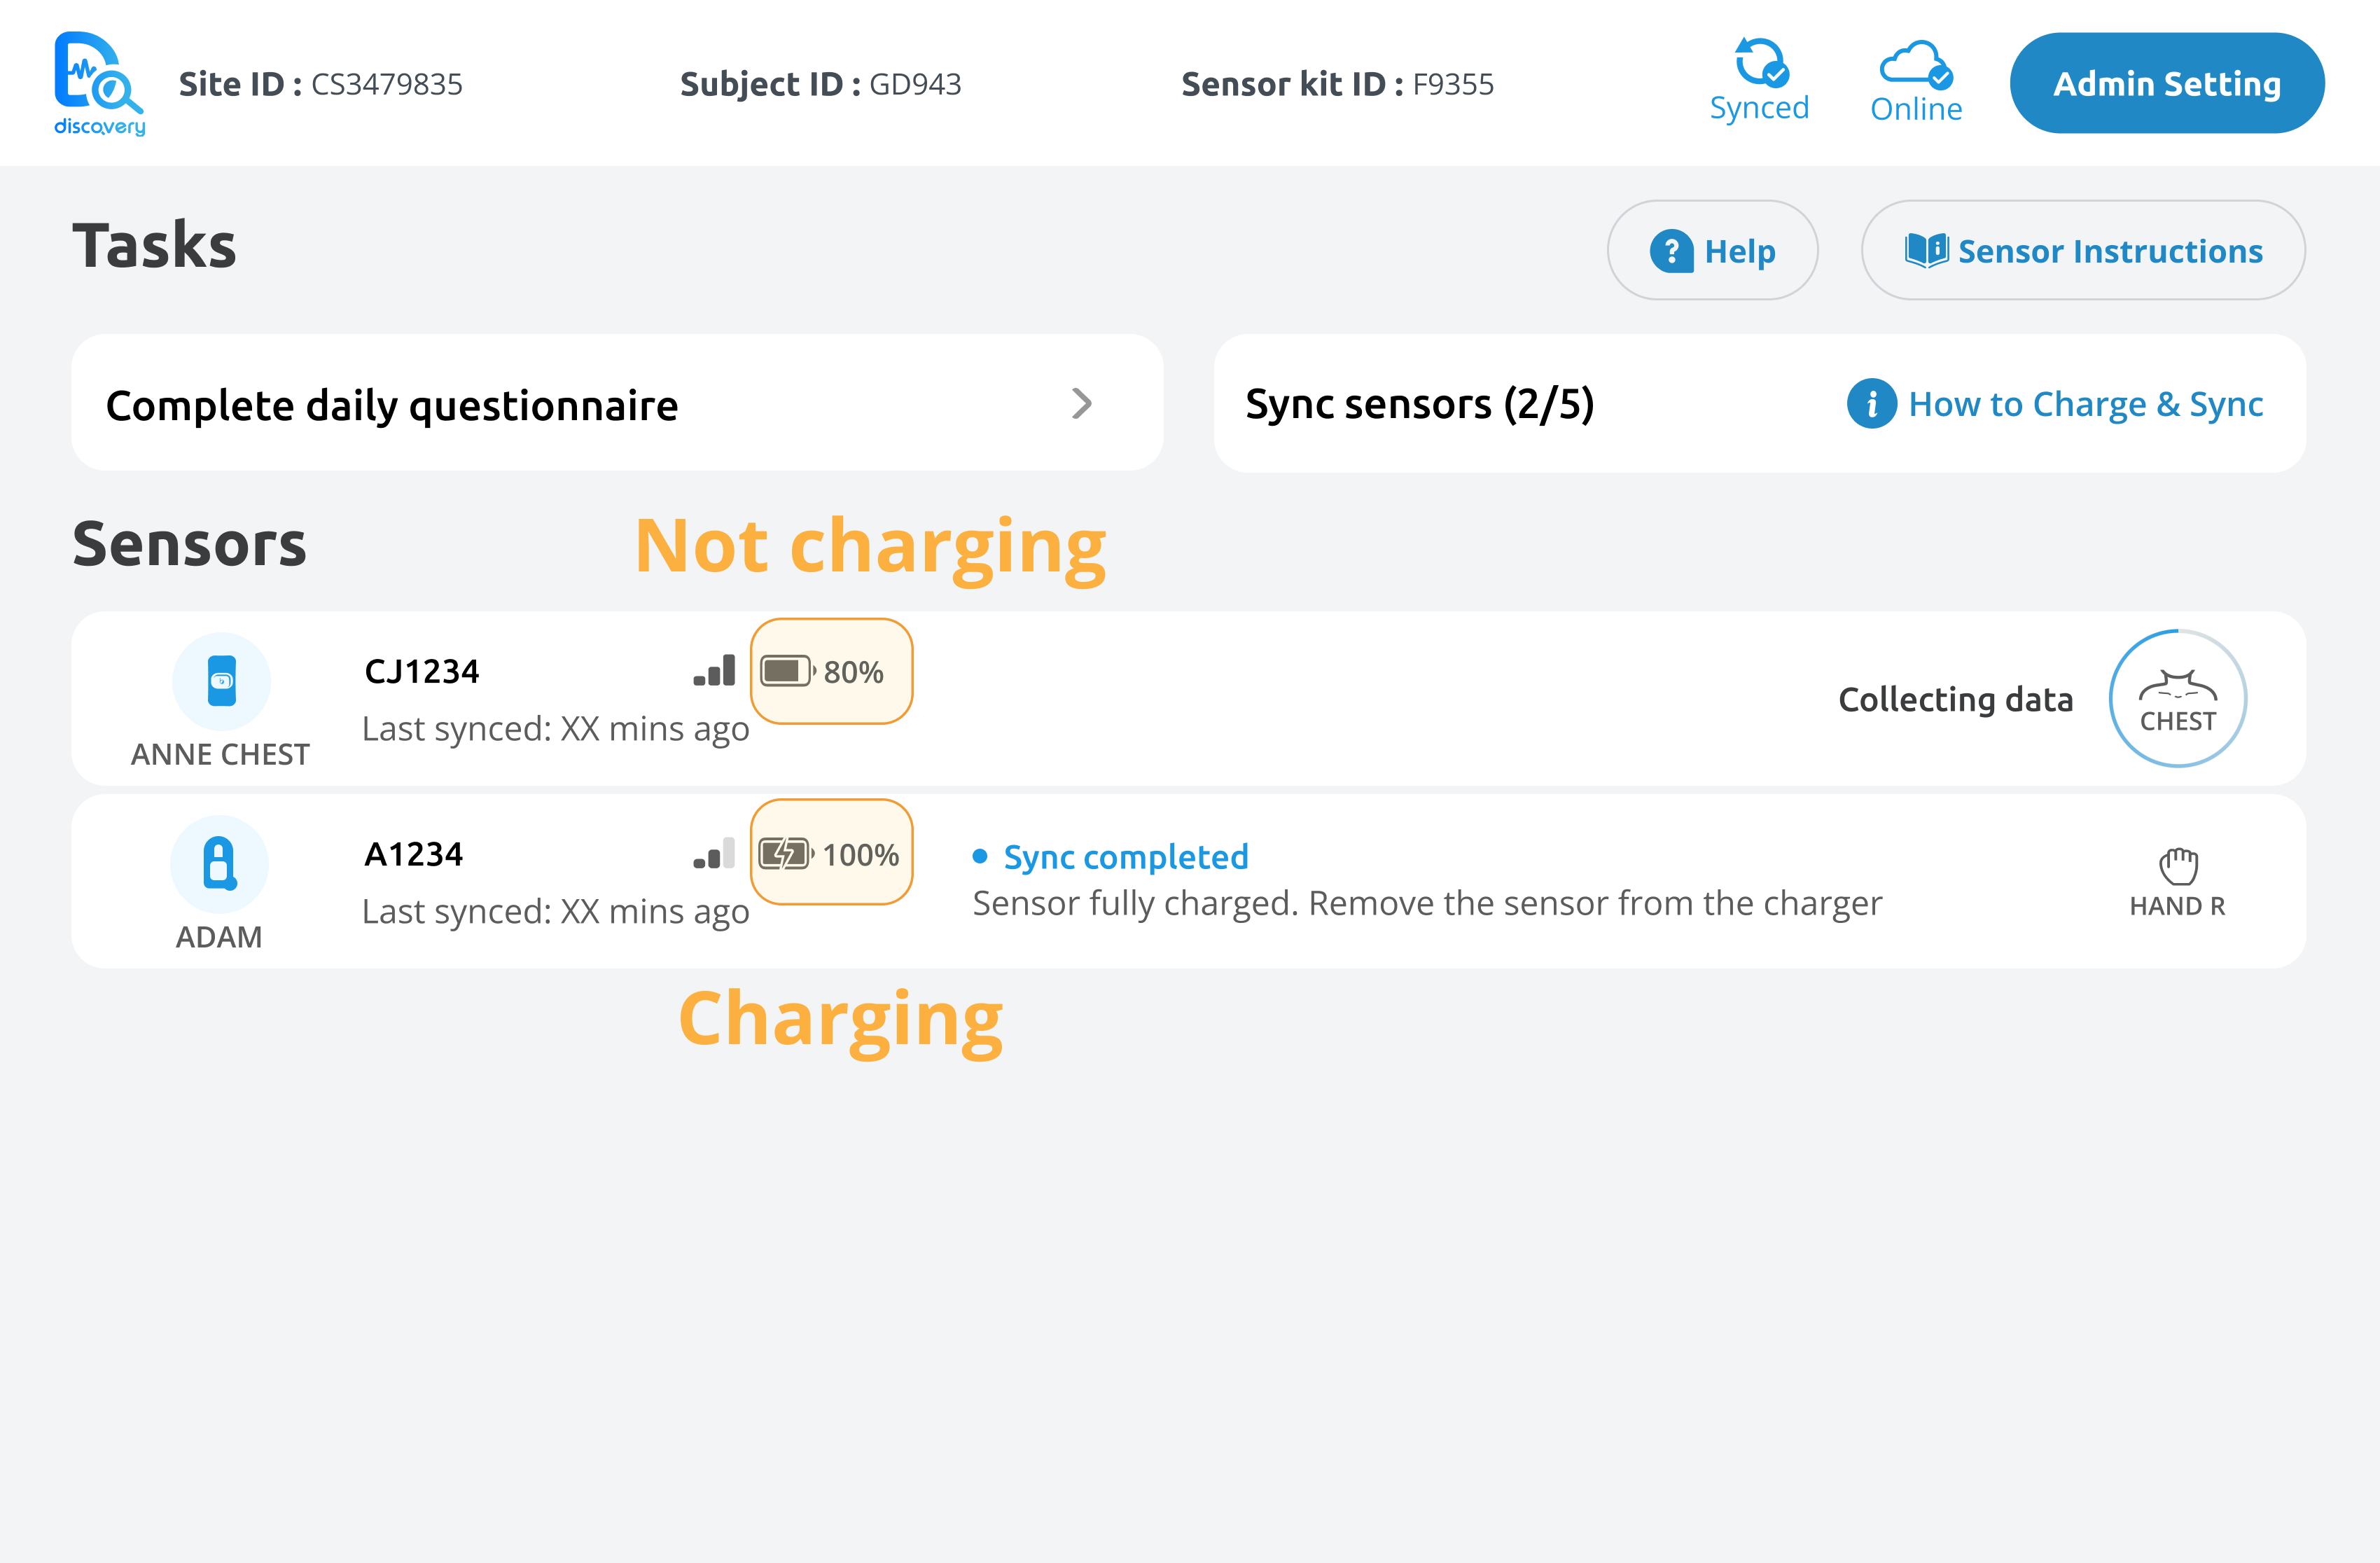The height and width of the screenshot is (1563, 2380).
Task: Click Last synced text under A1234
Action: [x=555, y=912]
